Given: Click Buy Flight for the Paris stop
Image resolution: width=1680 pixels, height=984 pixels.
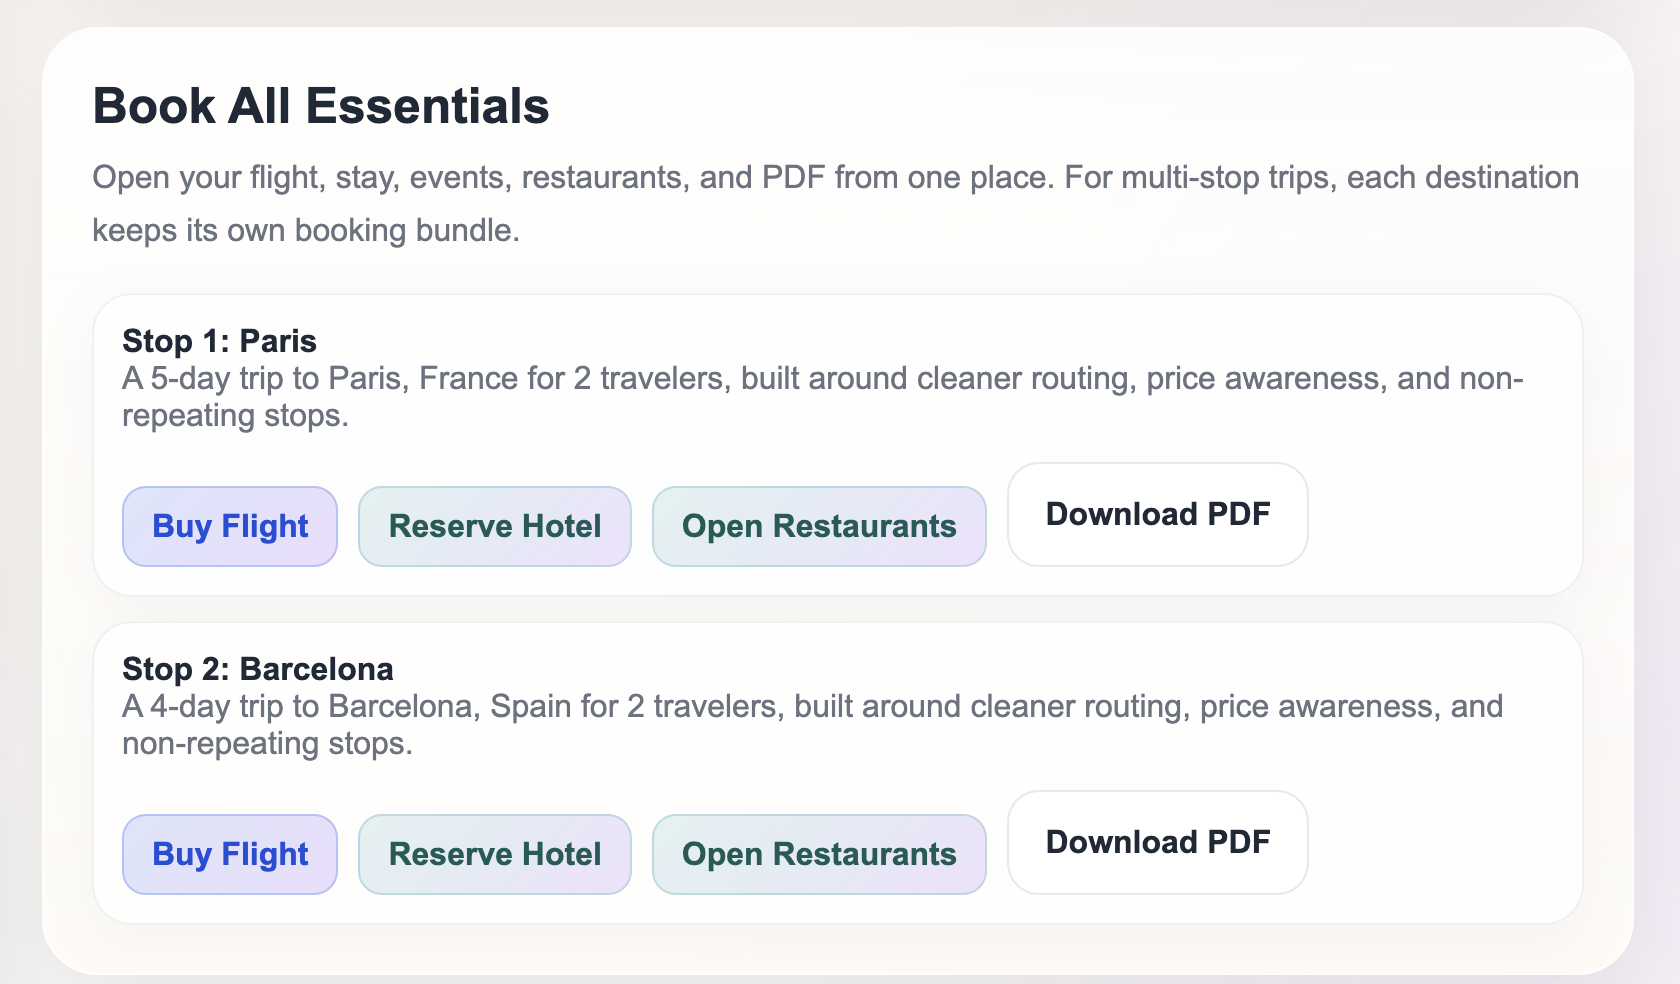Looking at the screenshot, I should click(x=230, y=526).
